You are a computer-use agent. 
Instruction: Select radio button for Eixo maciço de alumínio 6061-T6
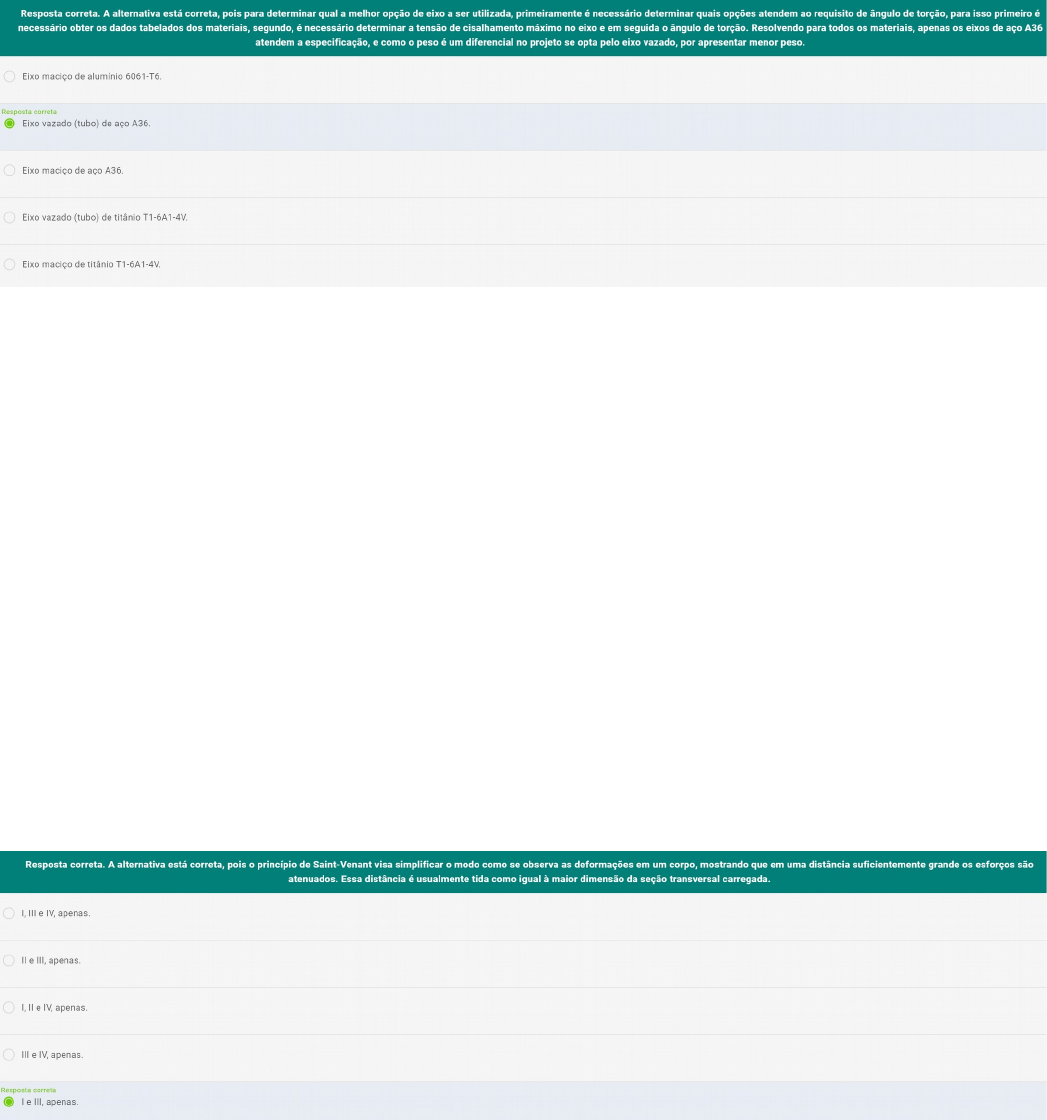10,76
